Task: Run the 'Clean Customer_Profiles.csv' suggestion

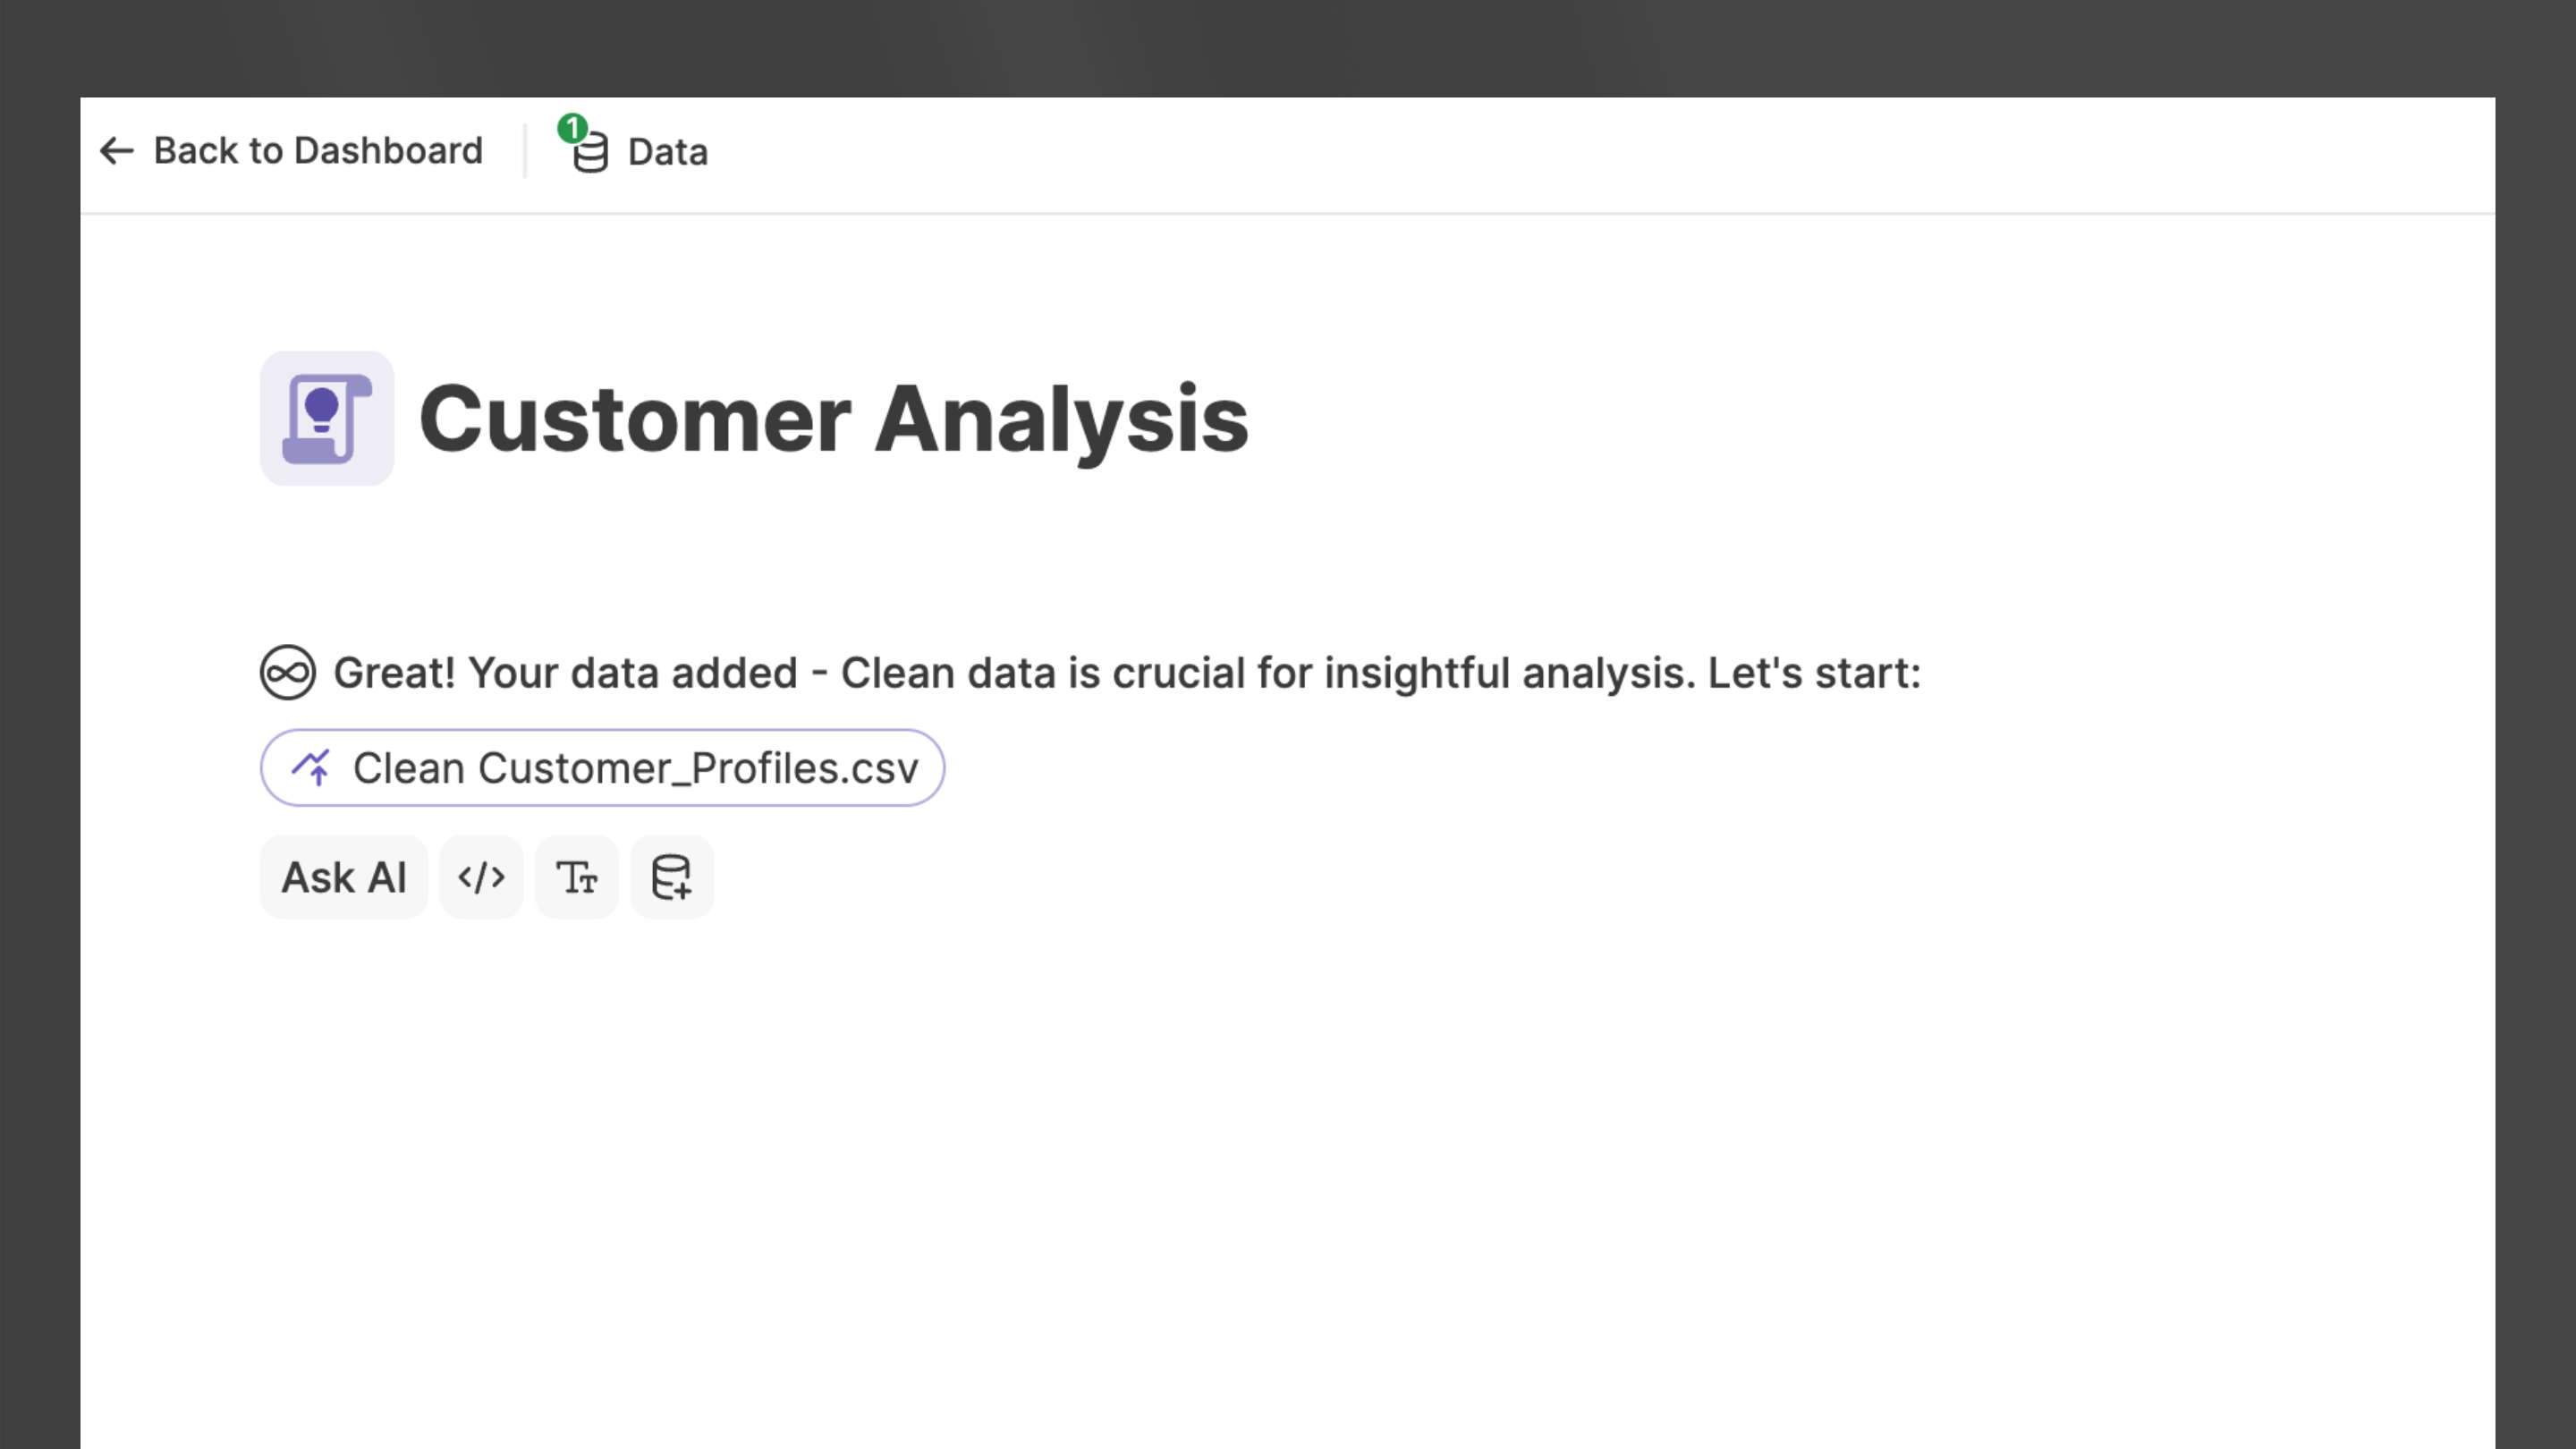Action: (x=634, y=768)
